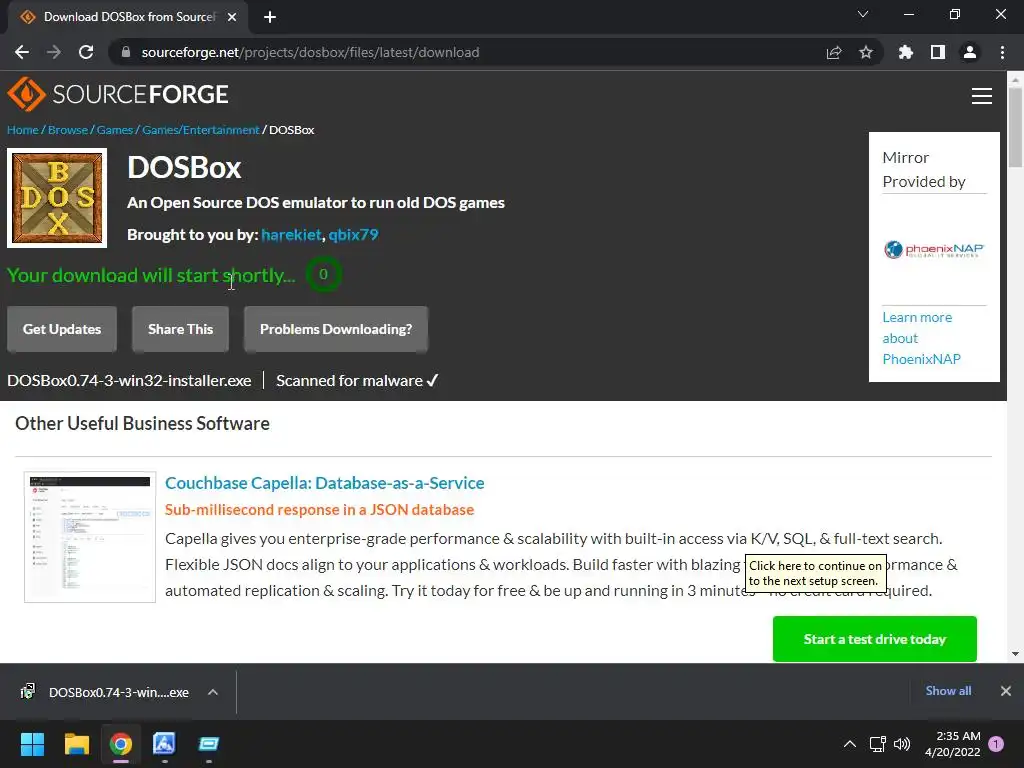Open Games/Entertainment breadcrumb link
This screenshot has height=768, width=1024.
click(x=200, y=130)
